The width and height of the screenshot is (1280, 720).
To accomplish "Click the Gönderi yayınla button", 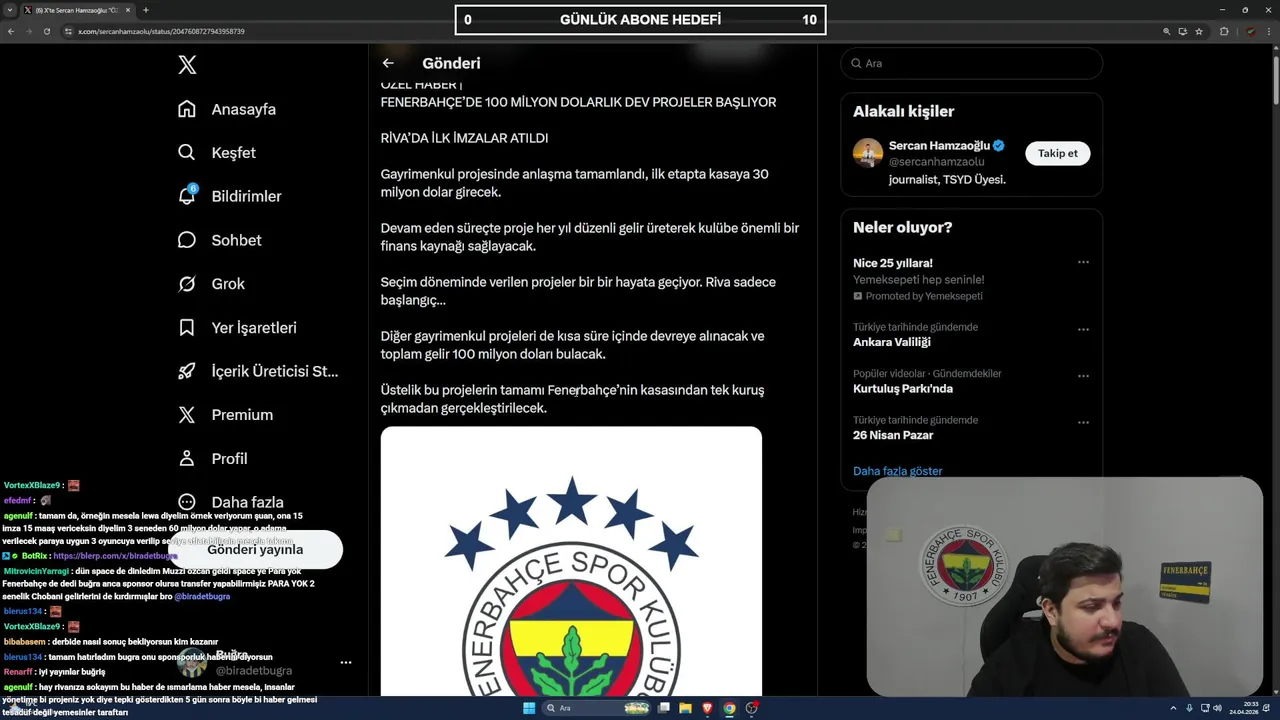I will (255, 549).
